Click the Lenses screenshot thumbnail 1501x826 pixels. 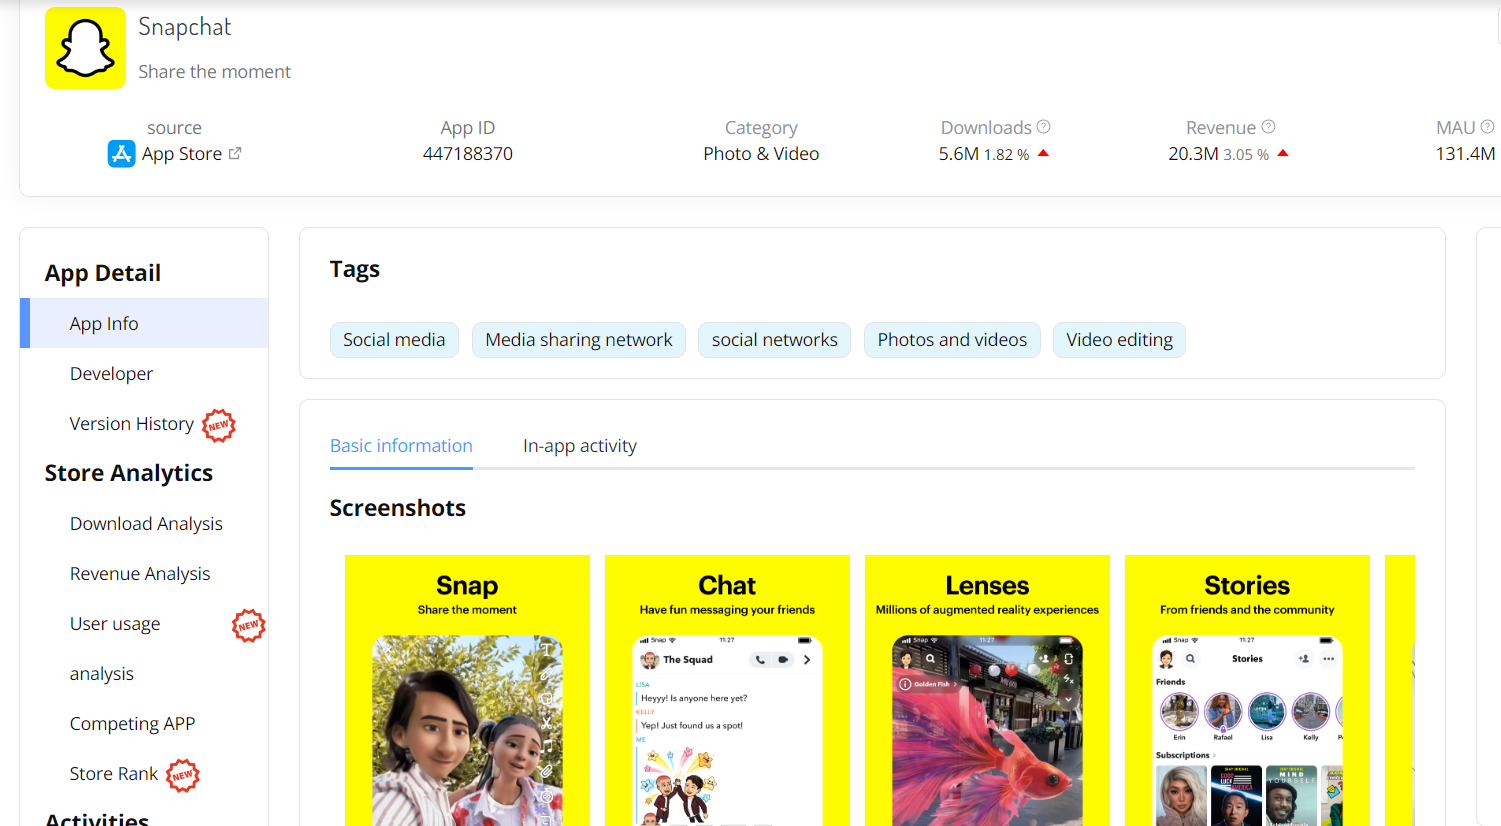tap(987, 690)
